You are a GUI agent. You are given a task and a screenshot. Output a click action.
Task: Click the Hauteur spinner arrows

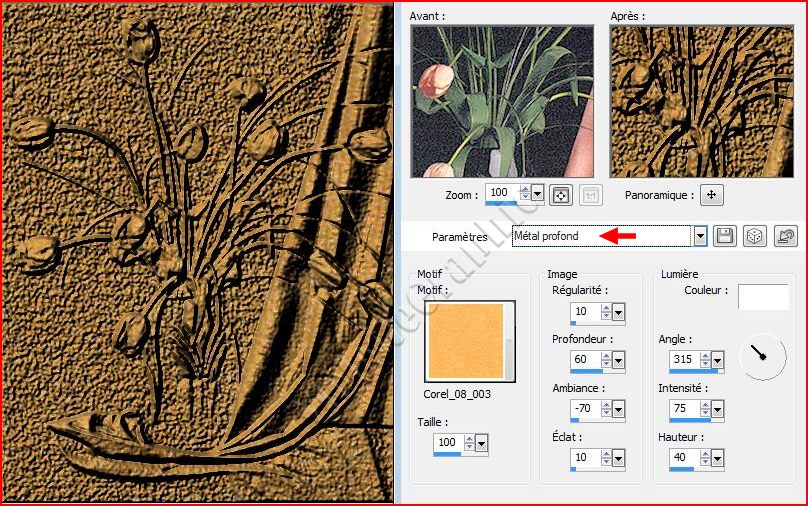[703, 458]
